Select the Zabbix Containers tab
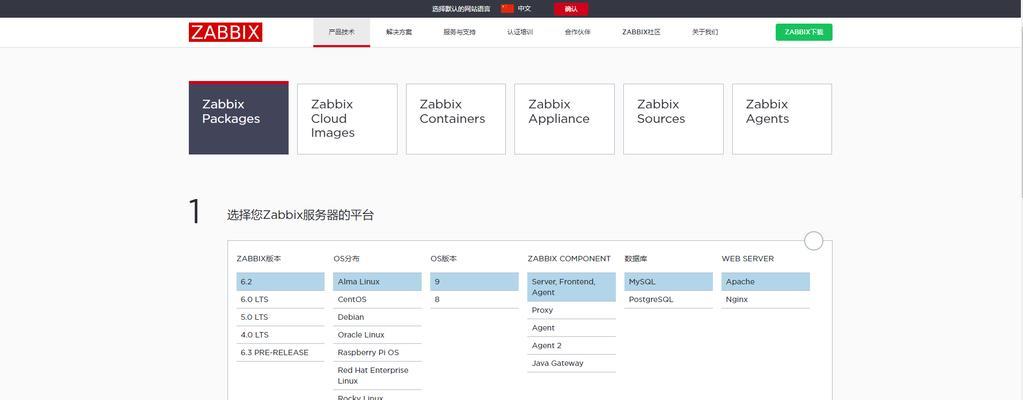Image resolution: width=1023 pixels, height=400 pixels. coord(455,119)
